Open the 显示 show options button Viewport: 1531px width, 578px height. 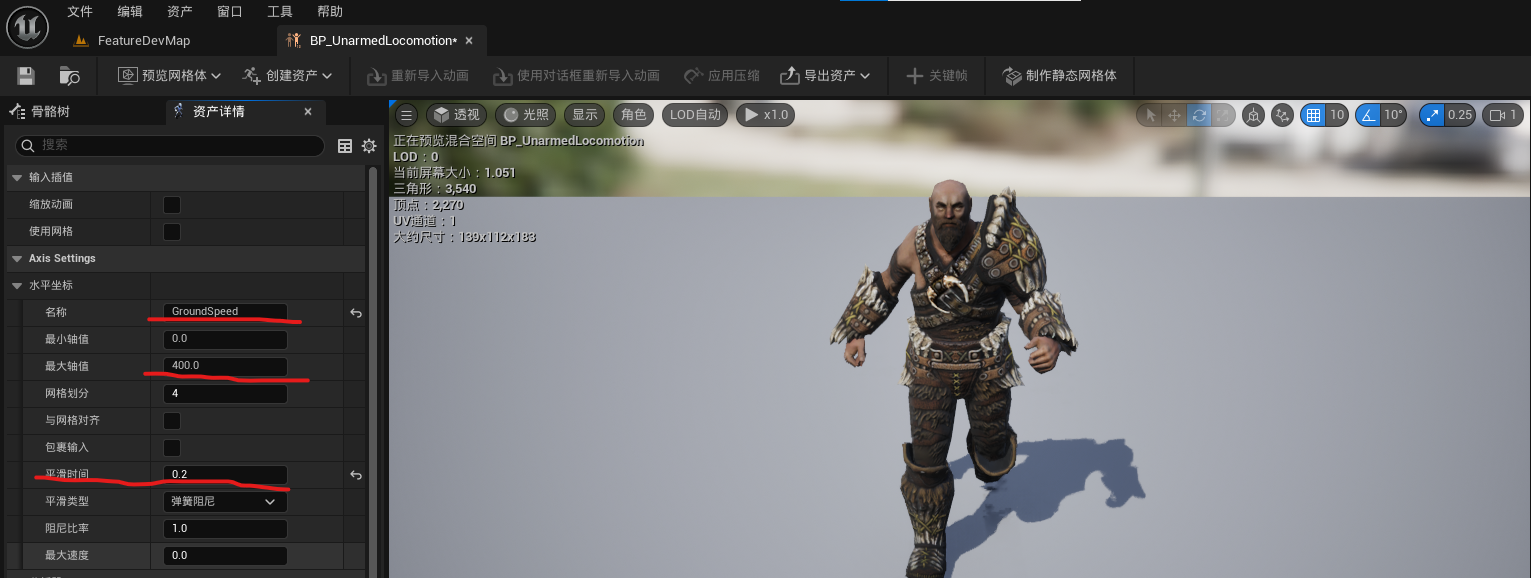pos(585,115)
